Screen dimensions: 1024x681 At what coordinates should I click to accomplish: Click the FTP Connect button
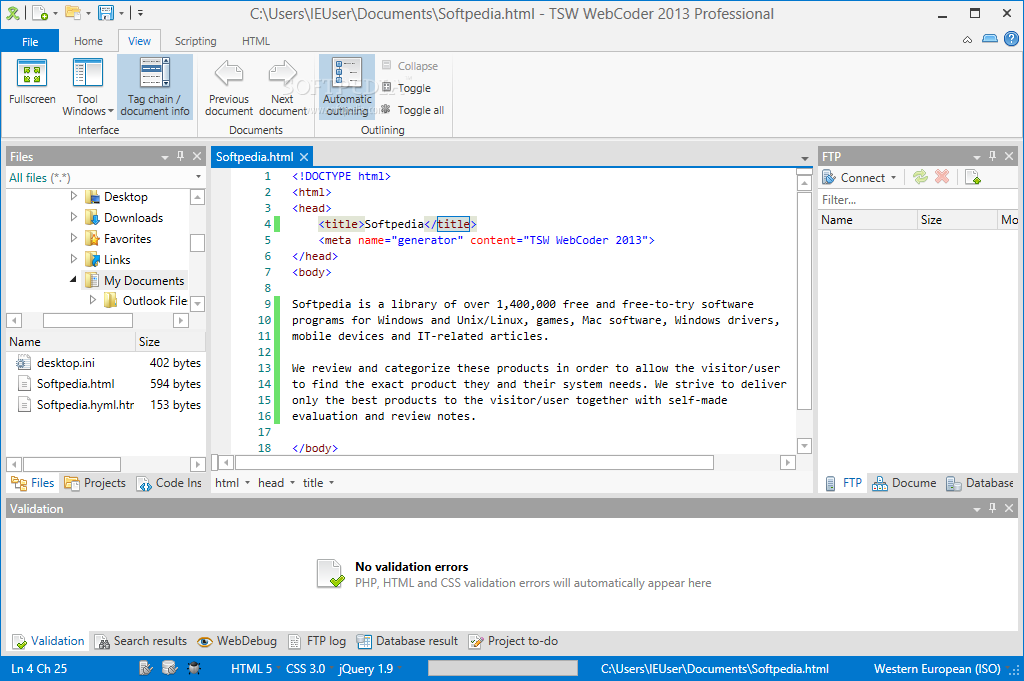click(x=859, y=178)
